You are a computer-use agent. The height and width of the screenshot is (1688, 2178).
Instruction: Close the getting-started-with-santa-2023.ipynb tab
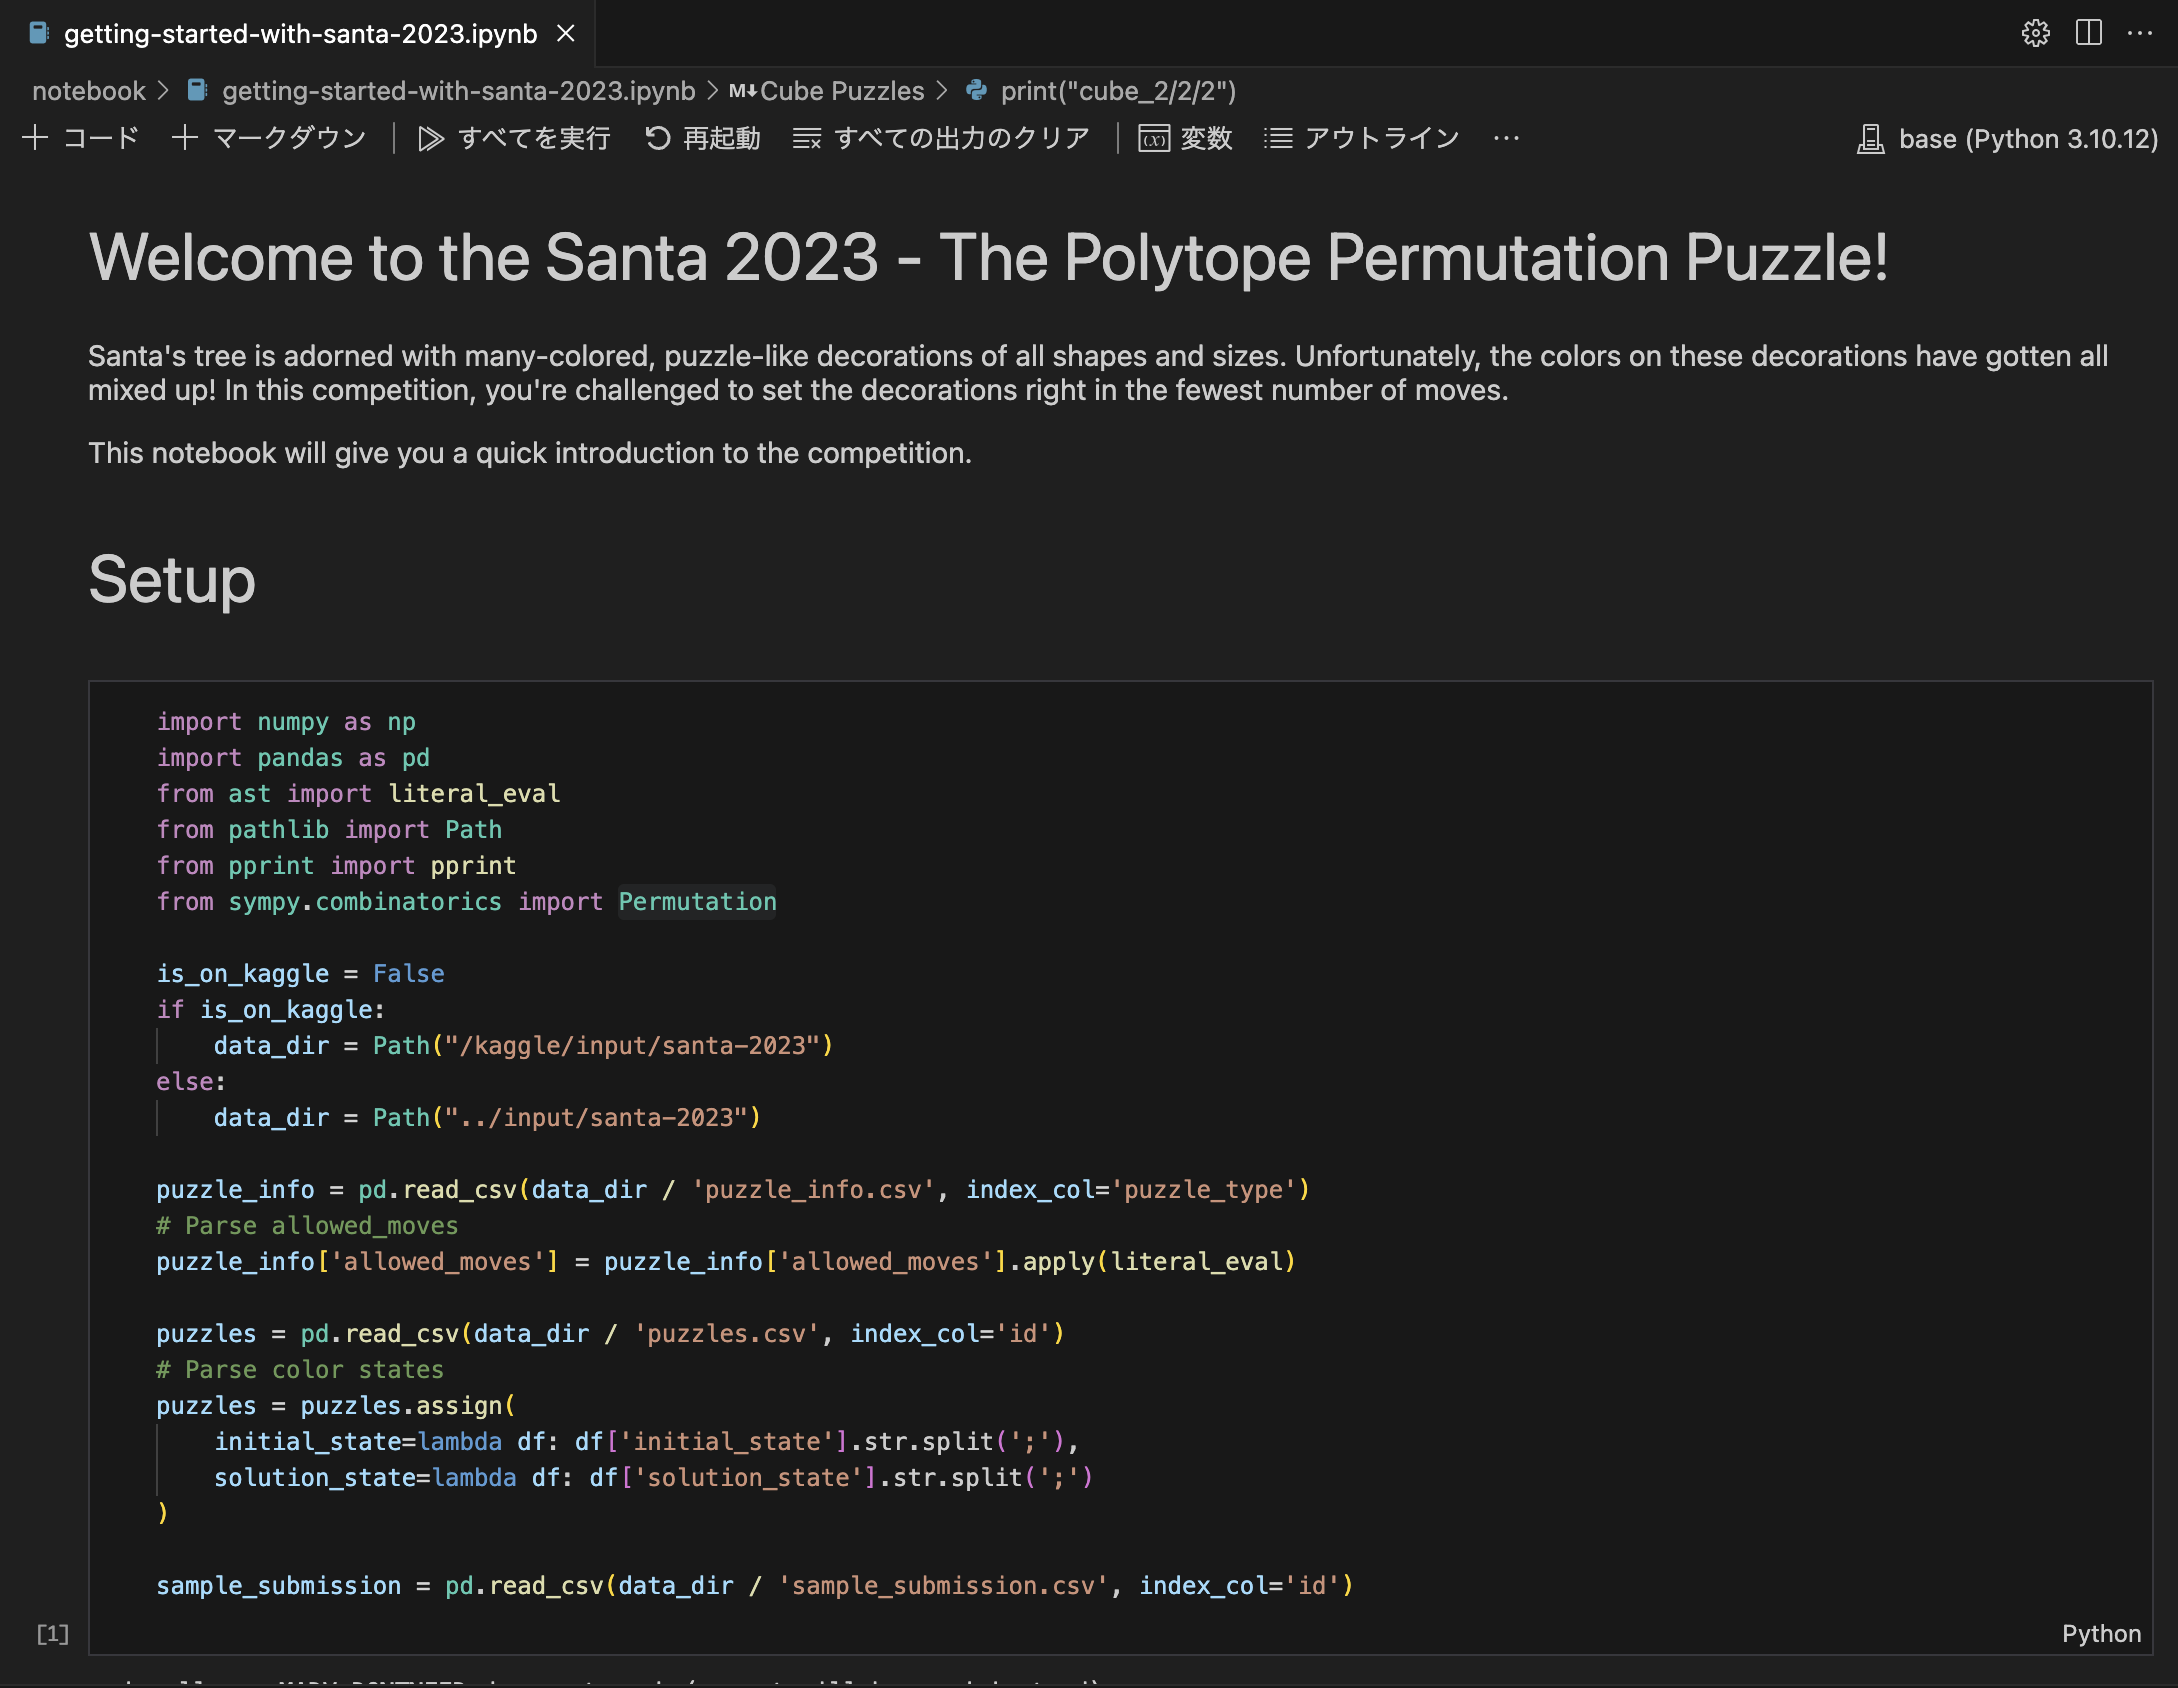coord(566,34)
